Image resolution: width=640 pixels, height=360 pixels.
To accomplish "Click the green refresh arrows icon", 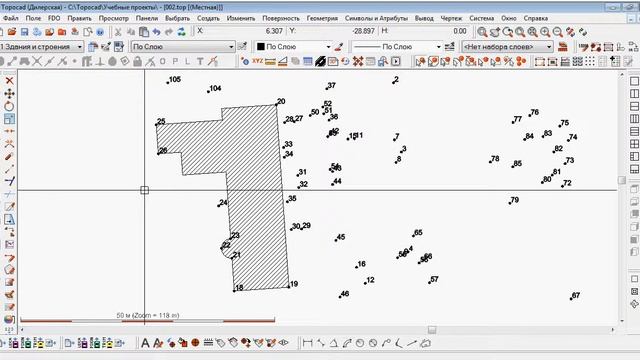I will click(x=182, y=31).
